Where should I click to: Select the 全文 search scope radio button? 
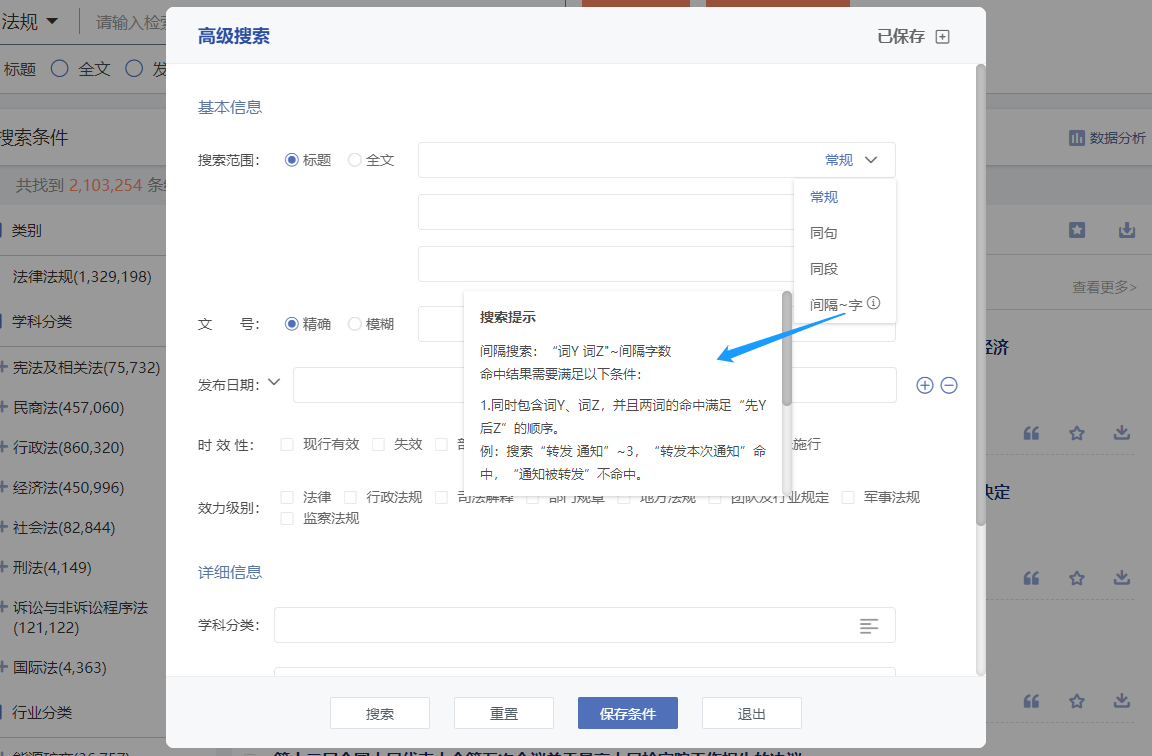point(355,160)
